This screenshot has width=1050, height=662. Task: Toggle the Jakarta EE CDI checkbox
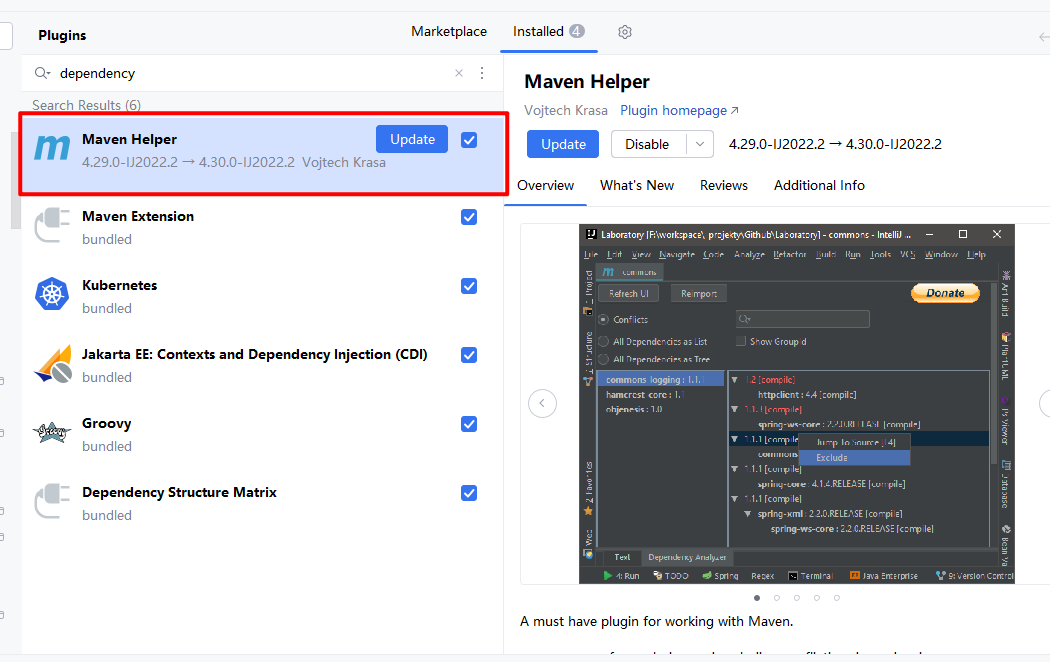469,355
